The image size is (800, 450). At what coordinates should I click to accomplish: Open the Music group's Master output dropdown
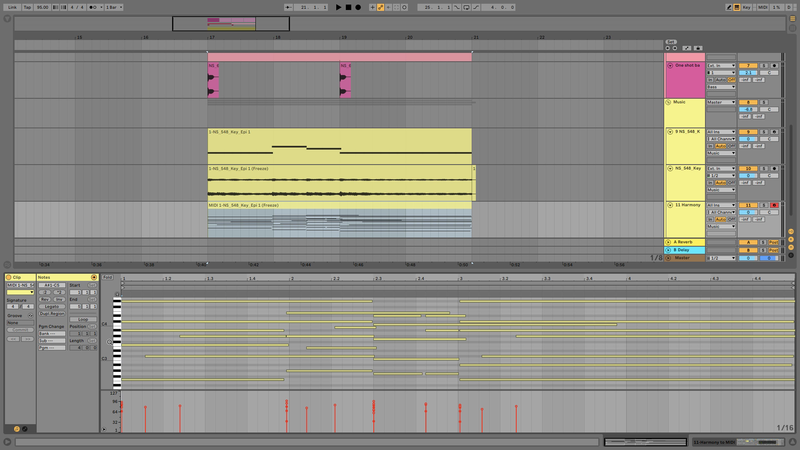click(x=721, y=102)
